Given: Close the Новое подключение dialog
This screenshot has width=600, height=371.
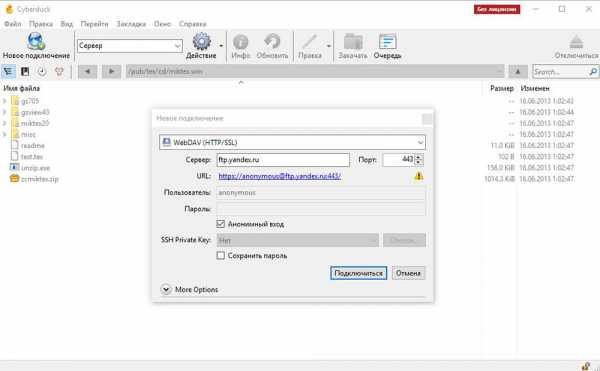Looking at the screenshot, I should point(427,119).
